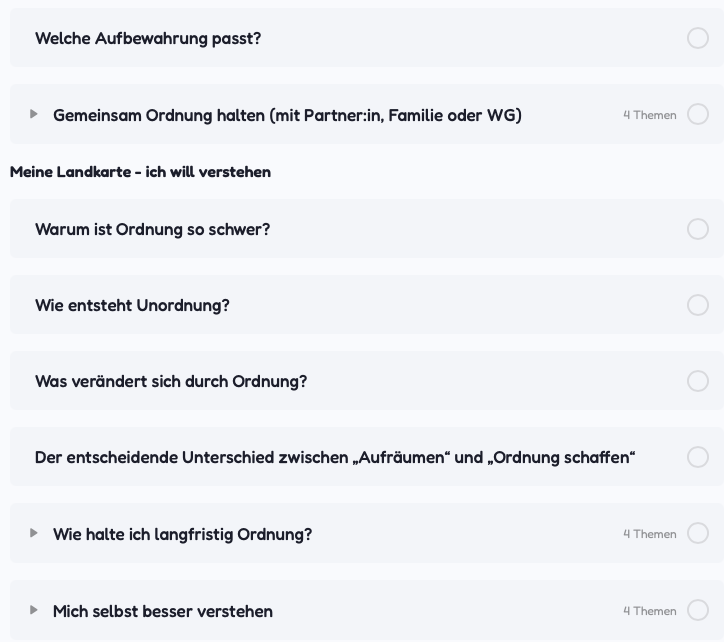Image resolution: width=724 pixels, height=642 pixels.
Task: Click '4 Themen' label of 'Gemeinsam Ordnung halten'
Action: coord(650,115)
